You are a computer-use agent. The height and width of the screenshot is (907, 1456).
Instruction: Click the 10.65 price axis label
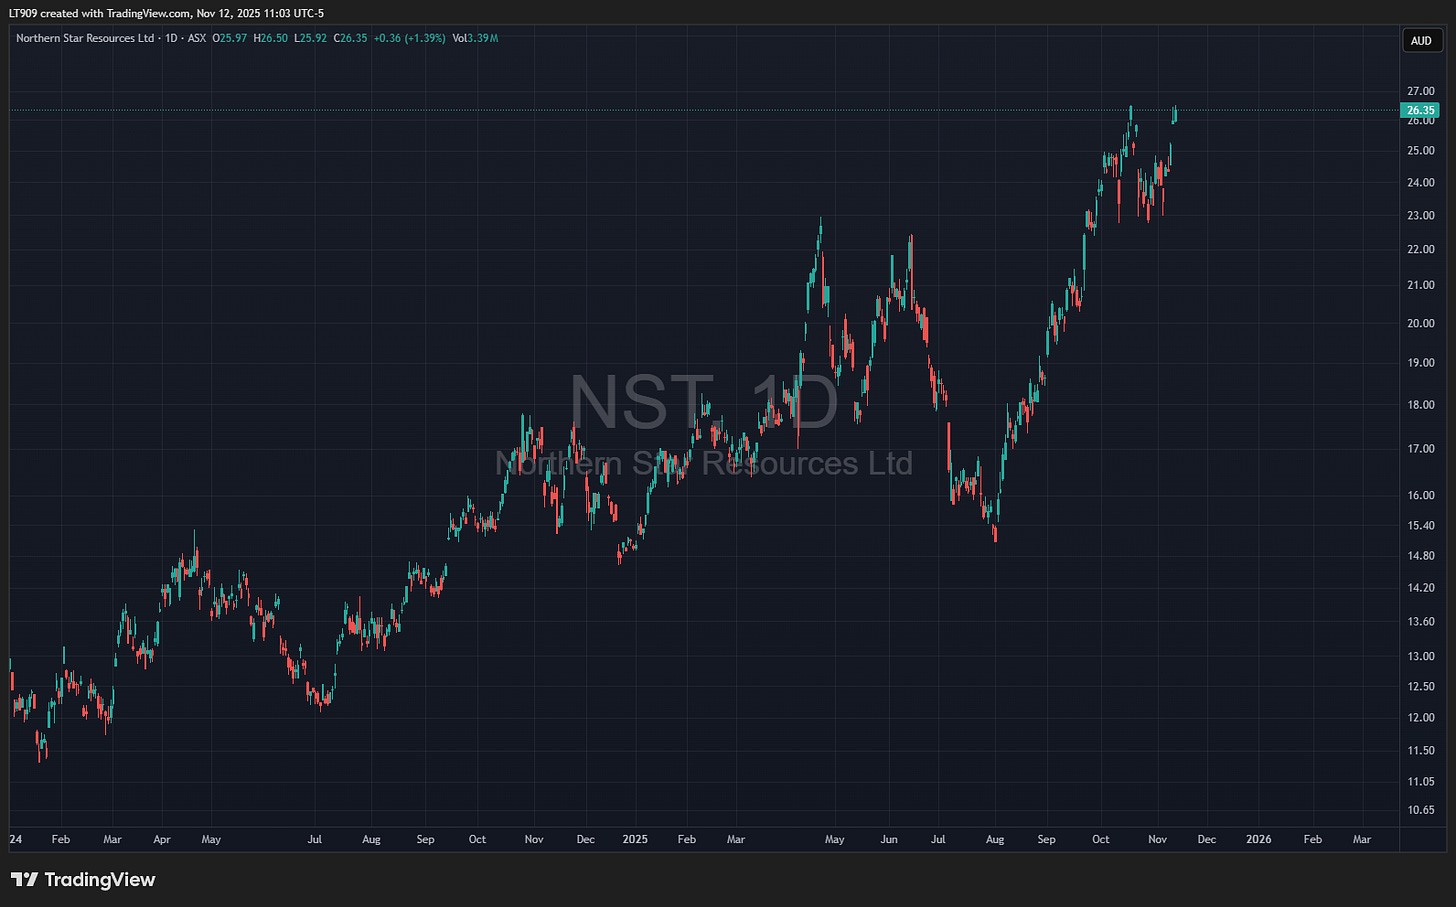[1420, 810]
